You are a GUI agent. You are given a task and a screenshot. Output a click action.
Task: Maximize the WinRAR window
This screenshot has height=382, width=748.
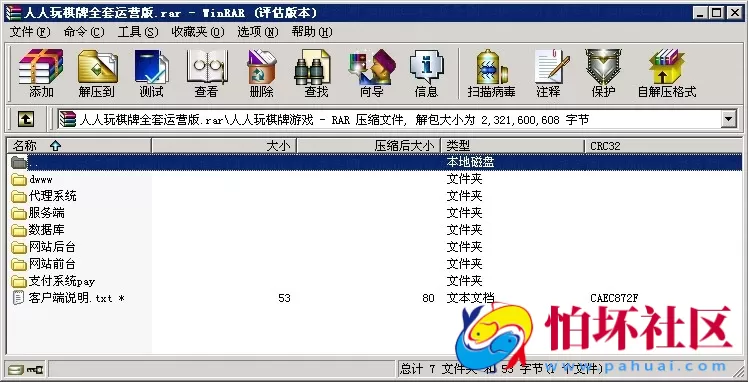pyautogui.click(x=717, y=13)
